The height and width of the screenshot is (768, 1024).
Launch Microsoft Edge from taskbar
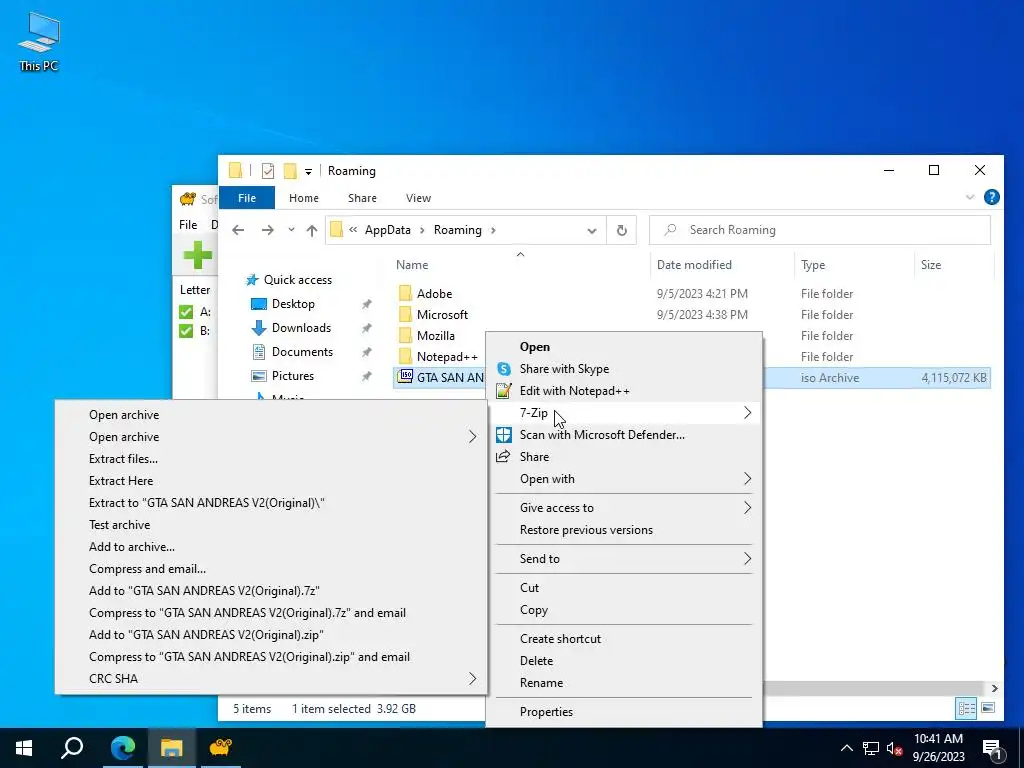[122, 748]
